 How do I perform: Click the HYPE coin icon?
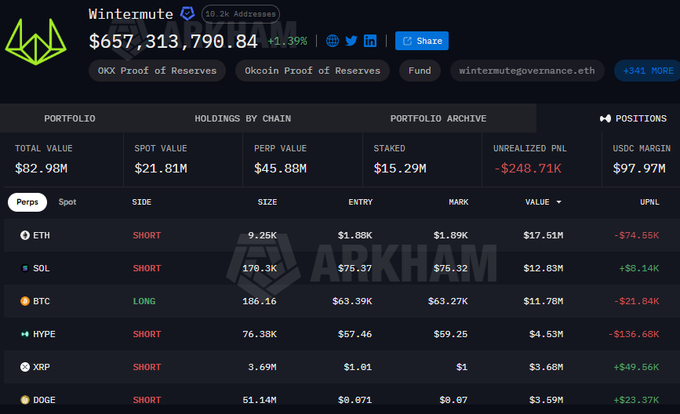(x=25, y=334)
